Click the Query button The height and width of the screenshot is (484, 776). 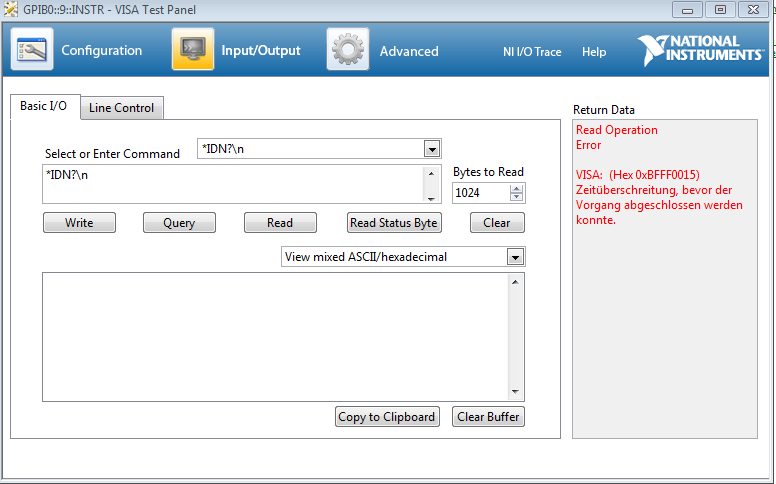pos(179,223)
